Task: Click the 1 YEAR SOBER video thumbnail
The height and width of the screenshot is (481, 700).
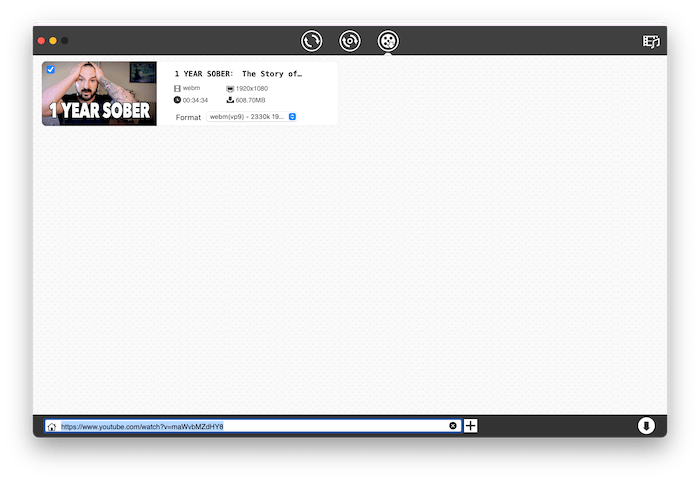Action: coord(99,94)
